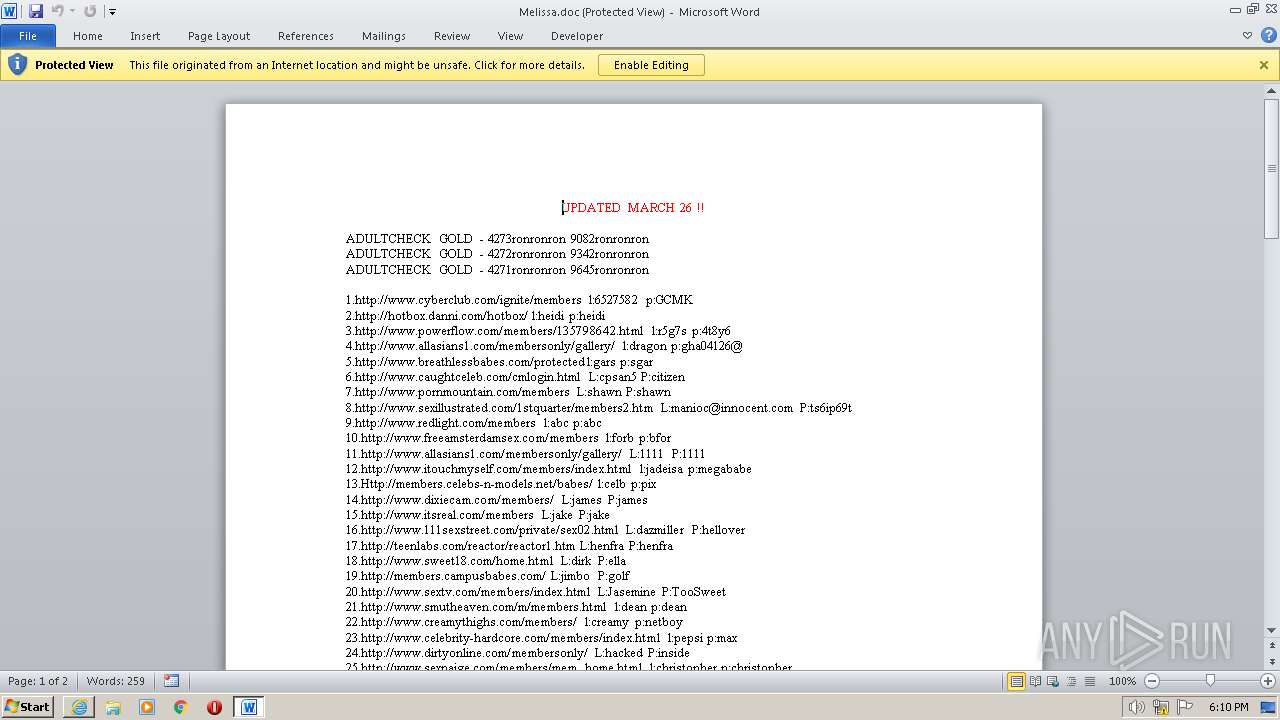Click the 100% zoom level button
The width and height of the screenshot is (1280, 720).
(1122, 681)
